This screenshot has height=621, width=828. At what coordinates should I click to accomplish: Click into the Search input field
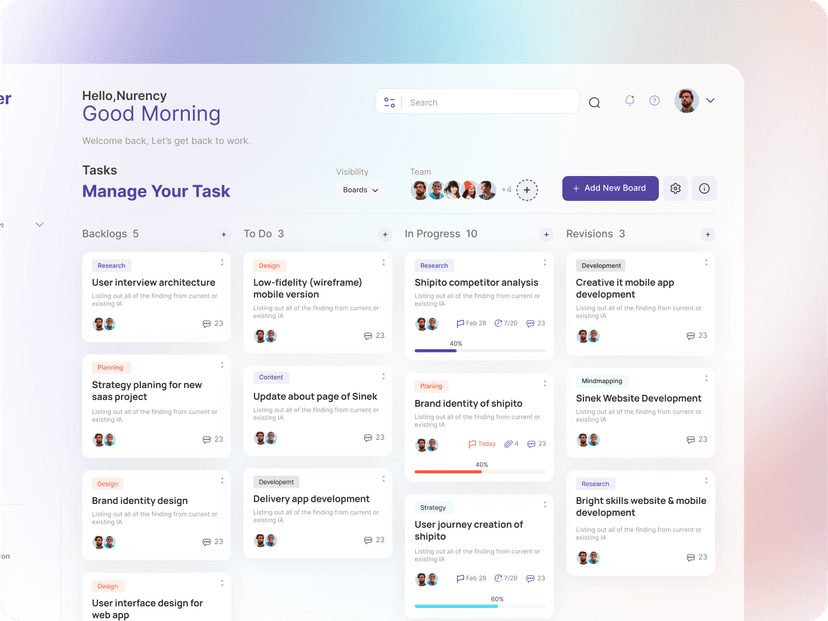[x=488, y=102]
